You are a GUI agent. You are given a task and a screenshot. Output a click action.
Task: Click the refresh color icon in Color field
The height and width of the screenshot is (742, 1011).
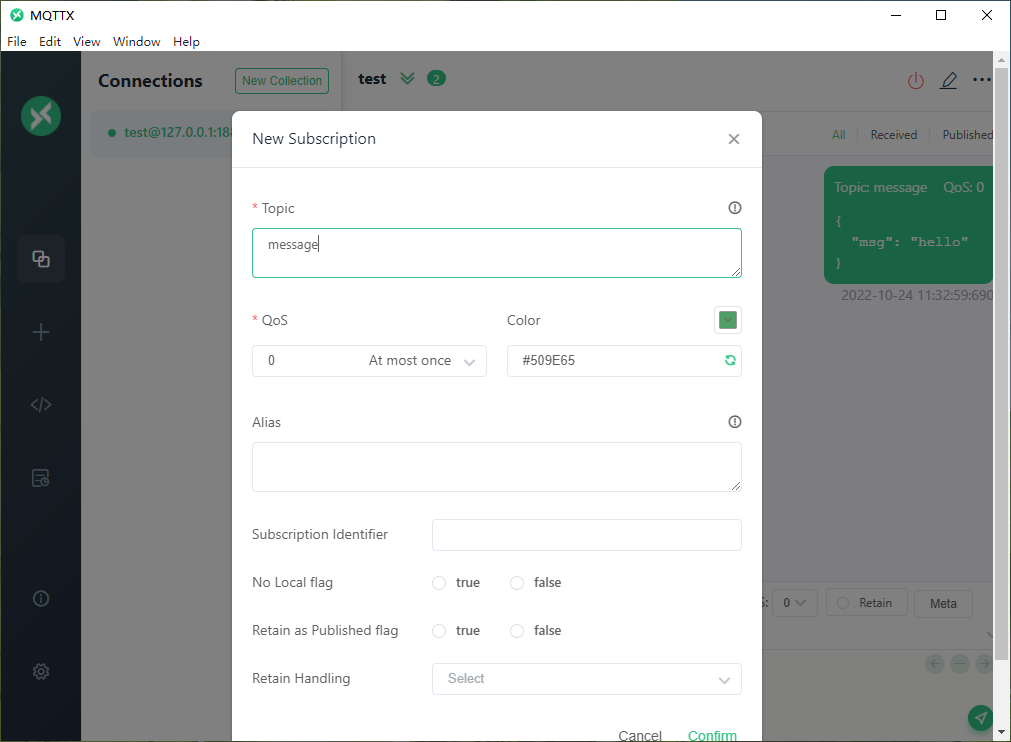(x=730, y=360)
